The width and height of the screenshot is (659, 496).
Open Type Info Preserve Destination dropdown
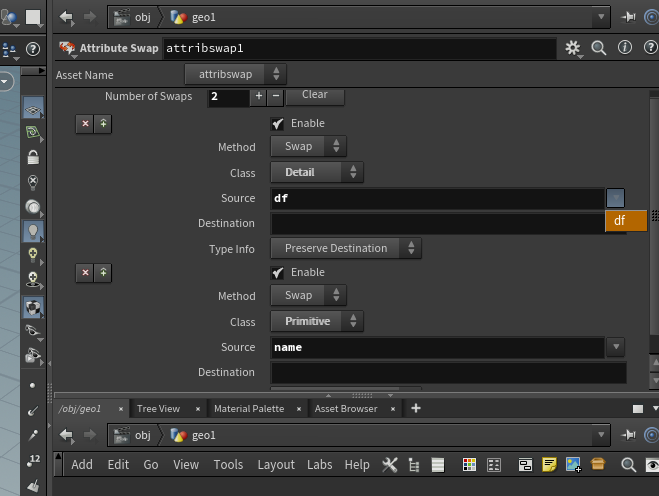346,248
